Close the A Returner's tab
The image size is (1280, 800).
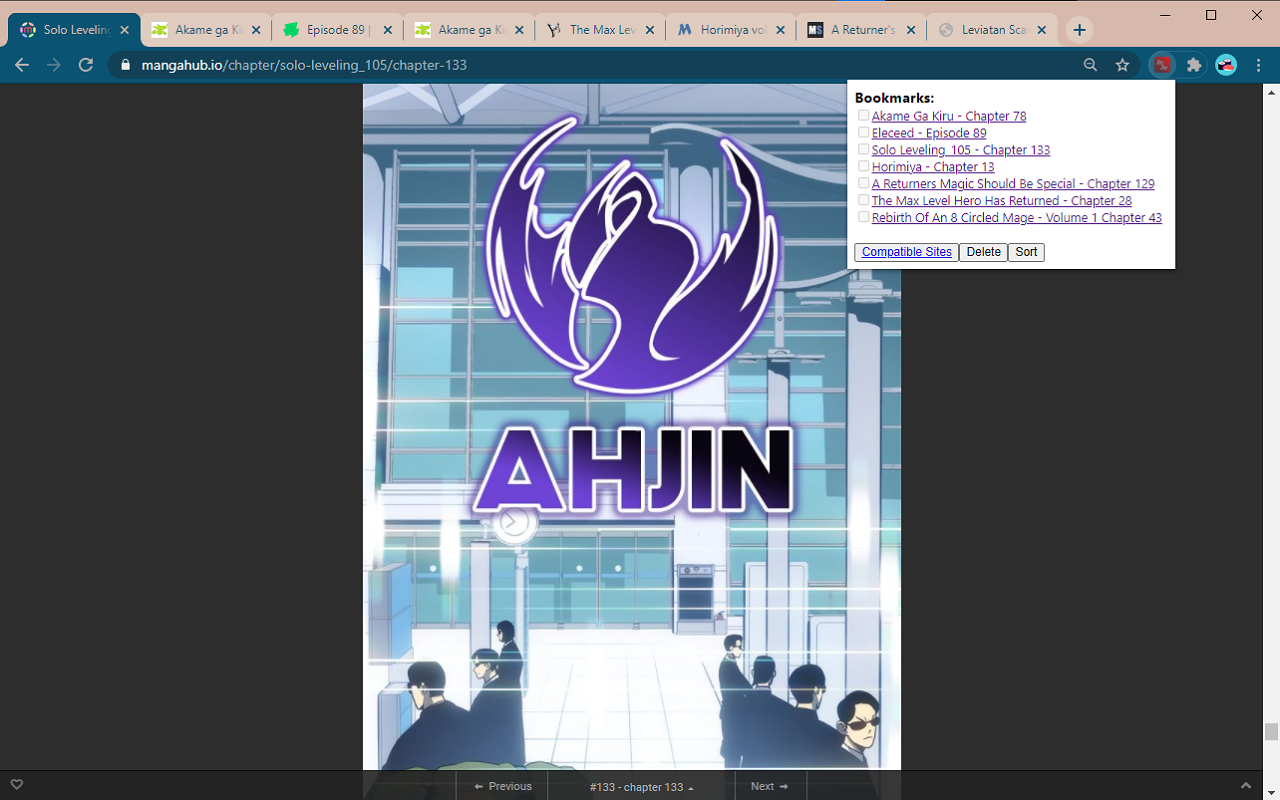[912, 30]
